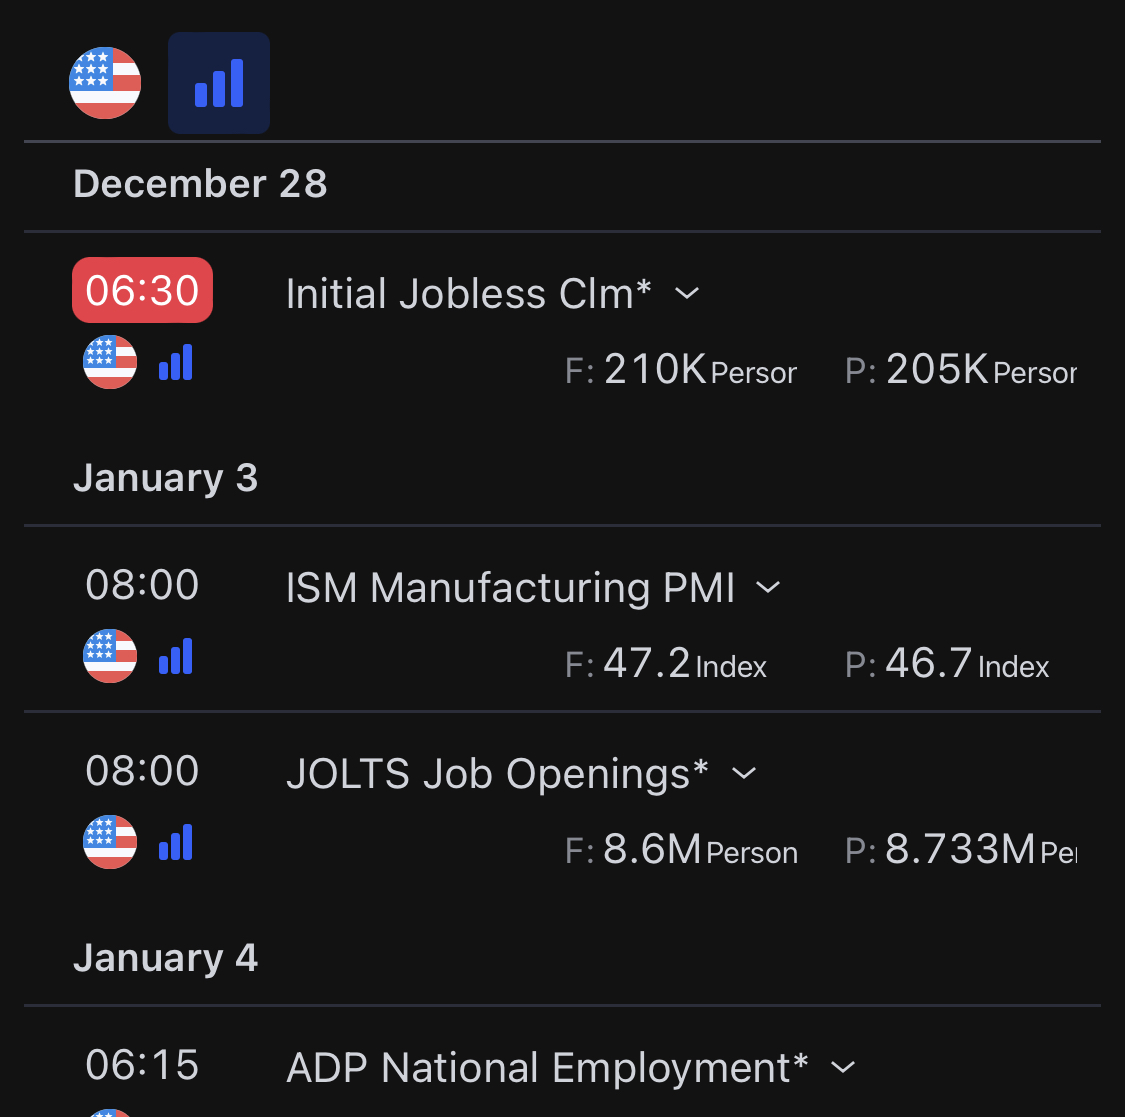
Task: Click the red 06:30 time badge
Action: click(142, 291)
